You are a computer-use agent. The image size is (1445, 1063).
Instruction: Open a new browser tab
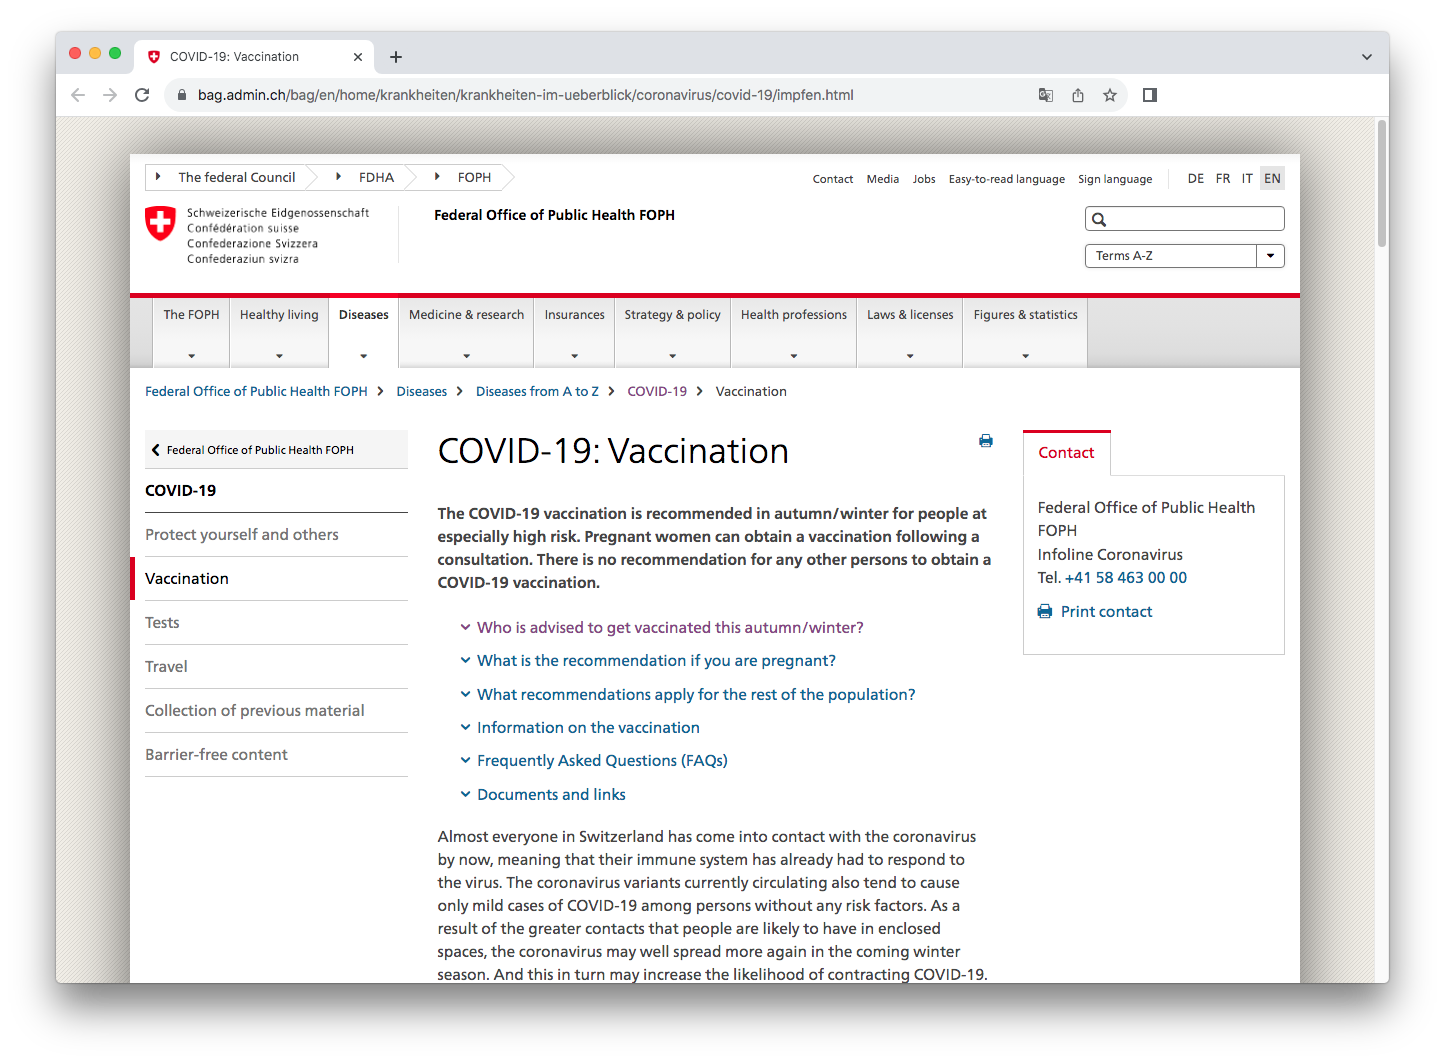tap(396, 57)
